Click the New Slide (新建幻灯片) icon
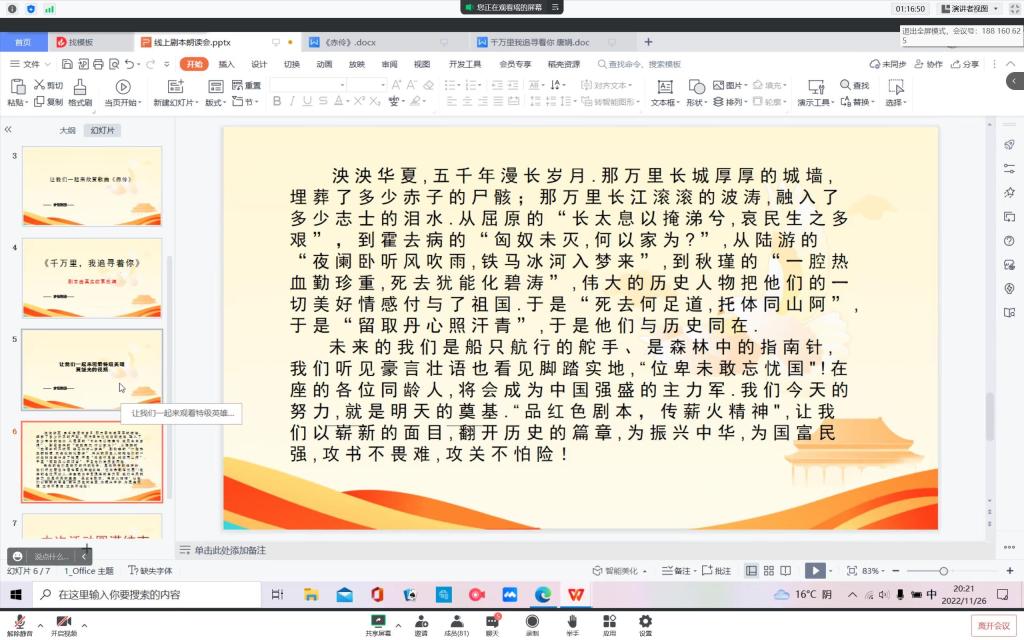 [x=173, y=87]
